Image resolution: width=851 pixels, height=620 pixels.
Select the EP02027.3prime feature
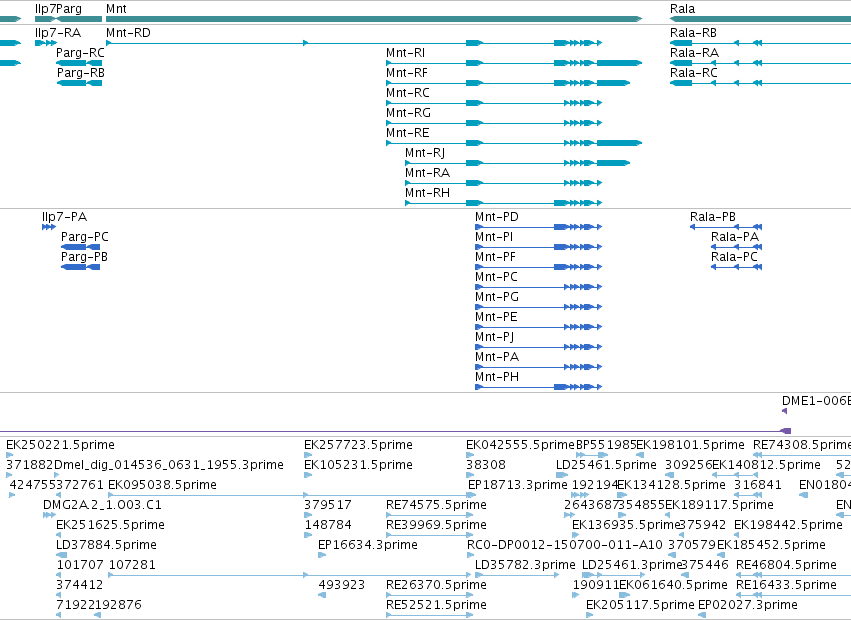pyautogui.click(x=748, y=605)
